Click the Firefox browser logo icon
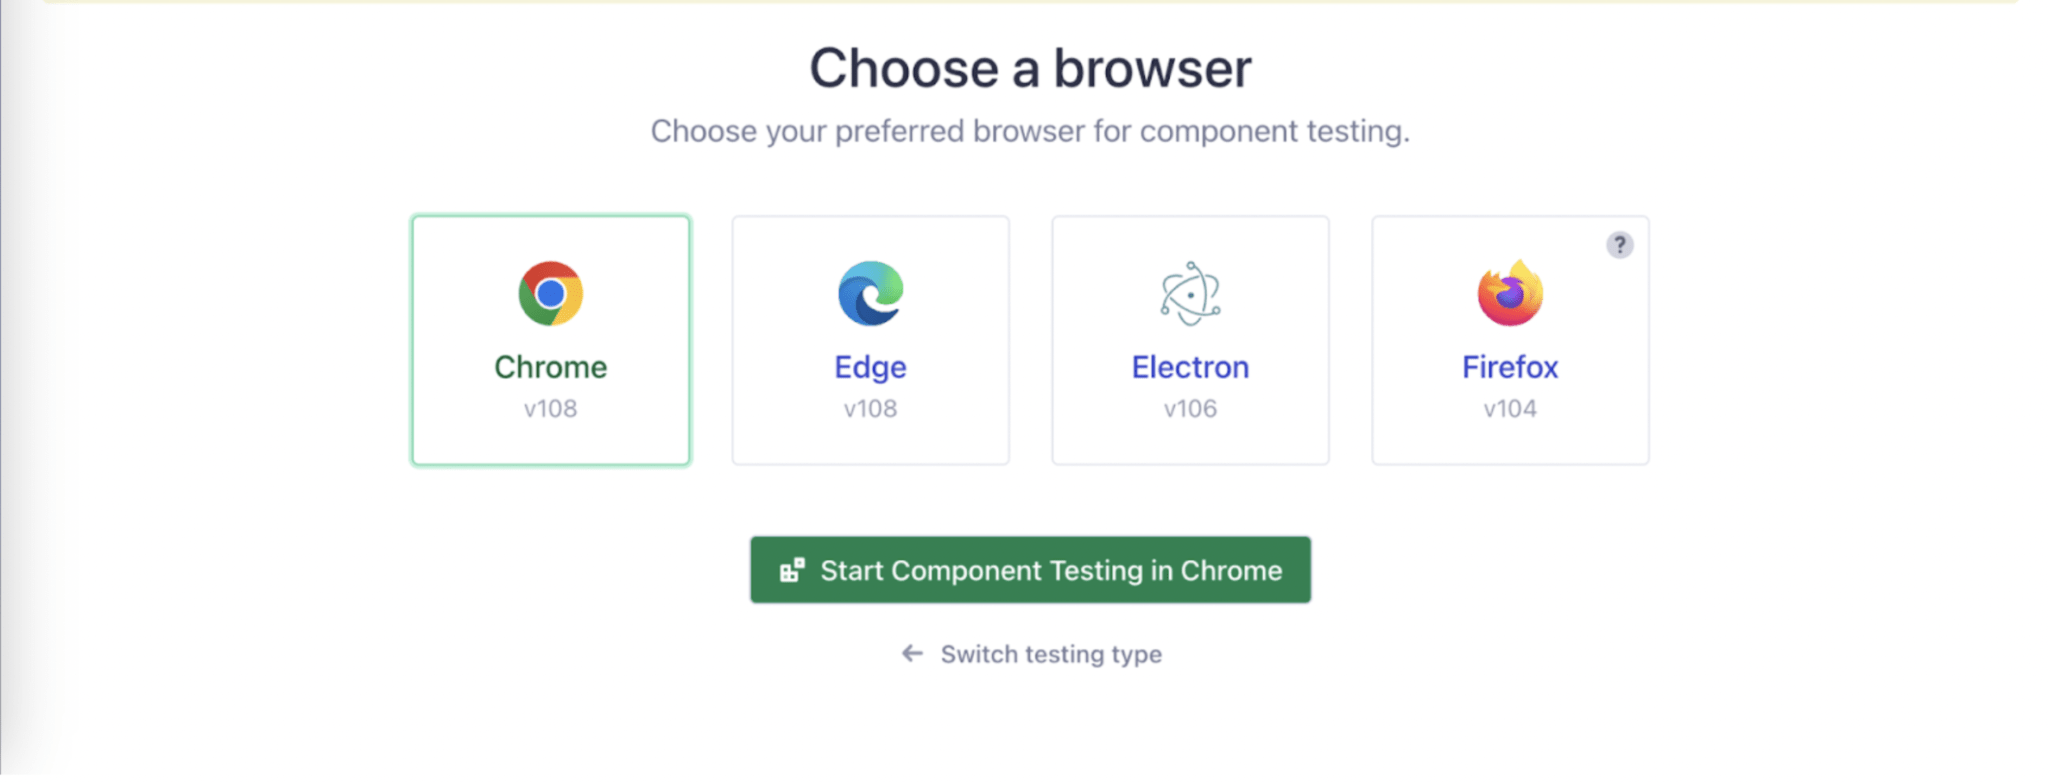 1509,294
